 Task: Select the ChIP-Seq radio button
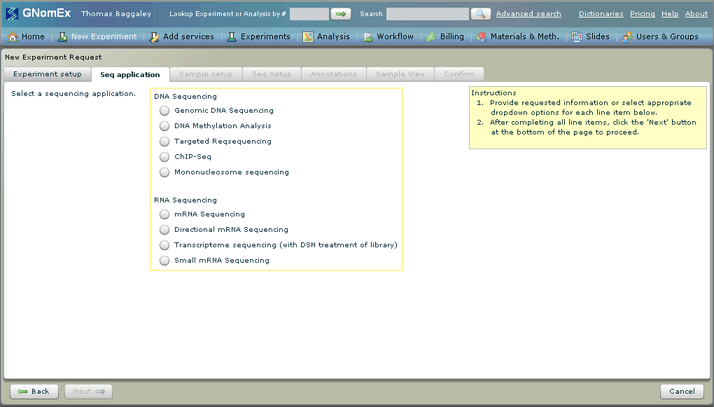pyautogui.click(x=164, y=157)
